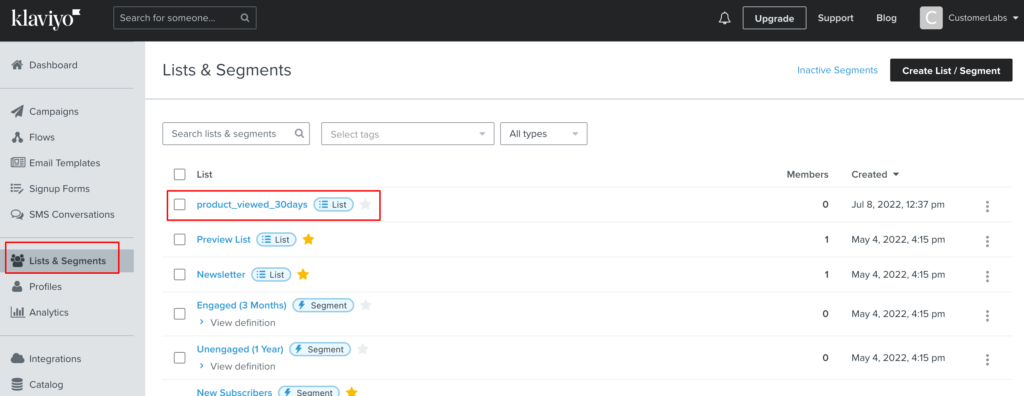Open more options for product_viewed_30days row

click(987, 206)
